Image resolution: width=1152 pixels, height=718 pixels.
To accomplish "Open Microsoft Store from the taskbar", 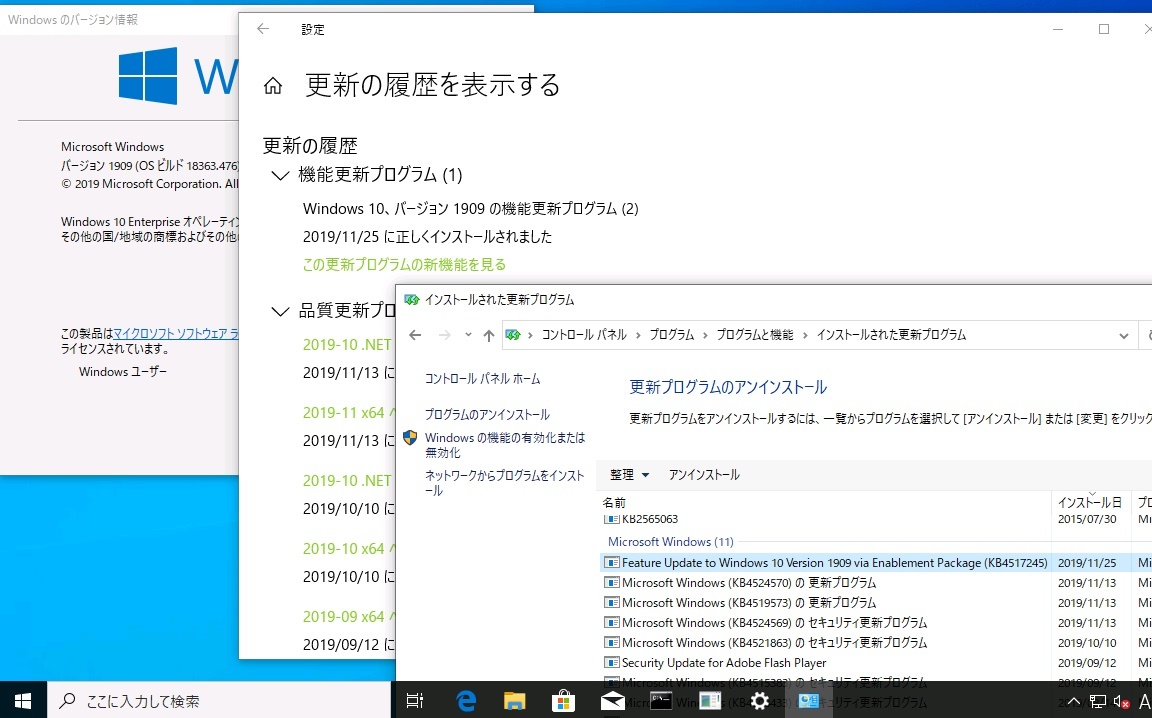I will [x=564, y=701].
